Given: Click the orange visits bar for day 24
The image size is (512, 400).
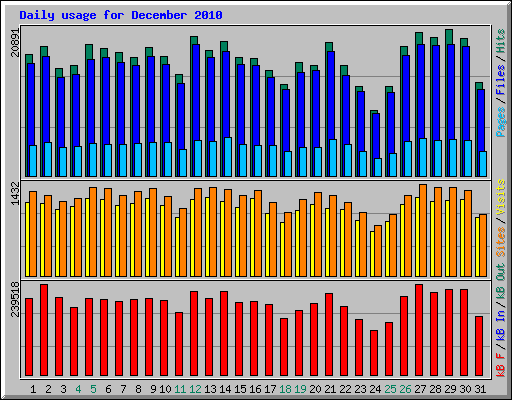Looking at the screenshot, I should (x=378, y=251).
